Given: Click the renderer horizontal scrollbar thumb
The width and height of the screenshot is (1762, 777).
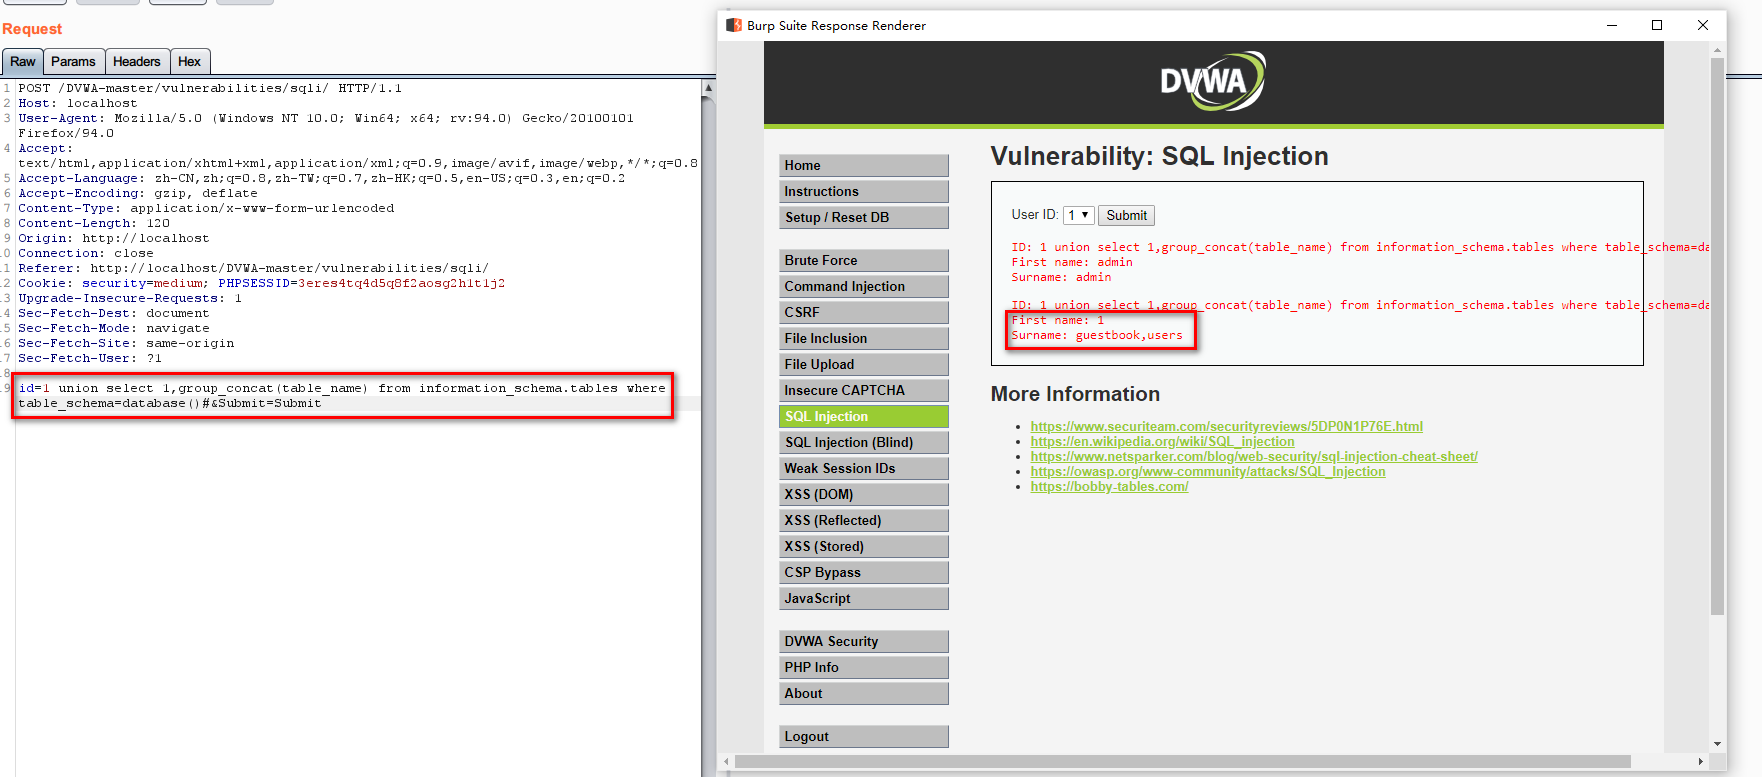Looking at the screenshot, I should click(1183, 762).
